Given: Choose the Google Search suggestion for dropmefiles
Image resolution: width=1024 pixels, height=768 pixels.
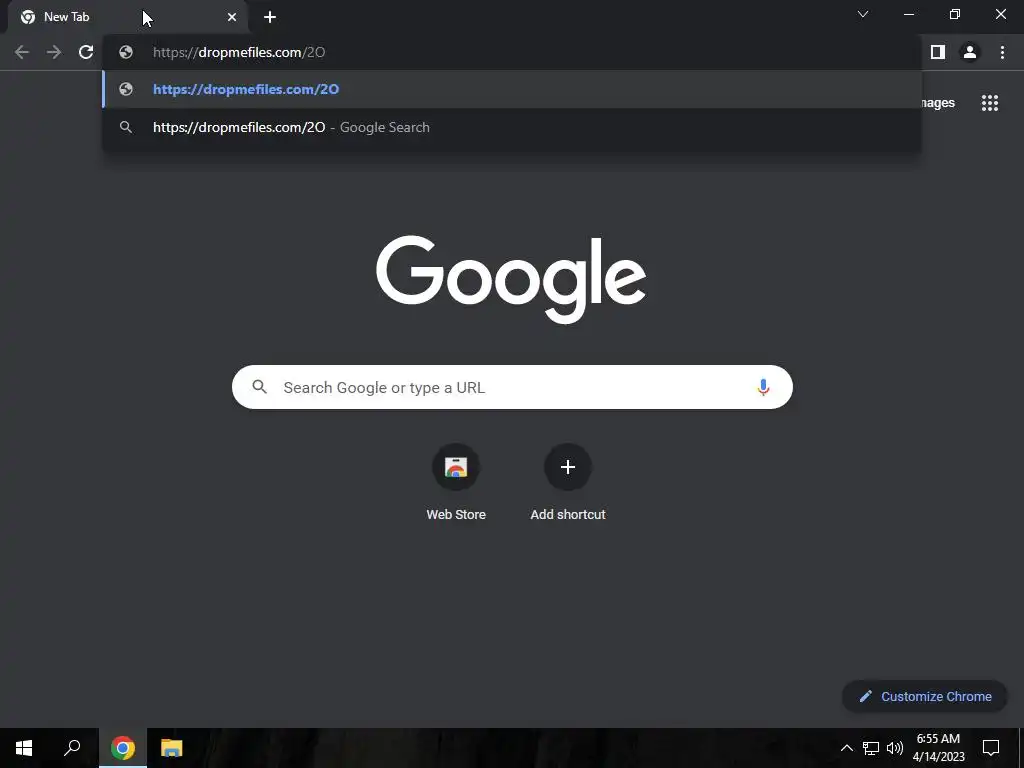Looking at the screenshot, I should point(512,127).
